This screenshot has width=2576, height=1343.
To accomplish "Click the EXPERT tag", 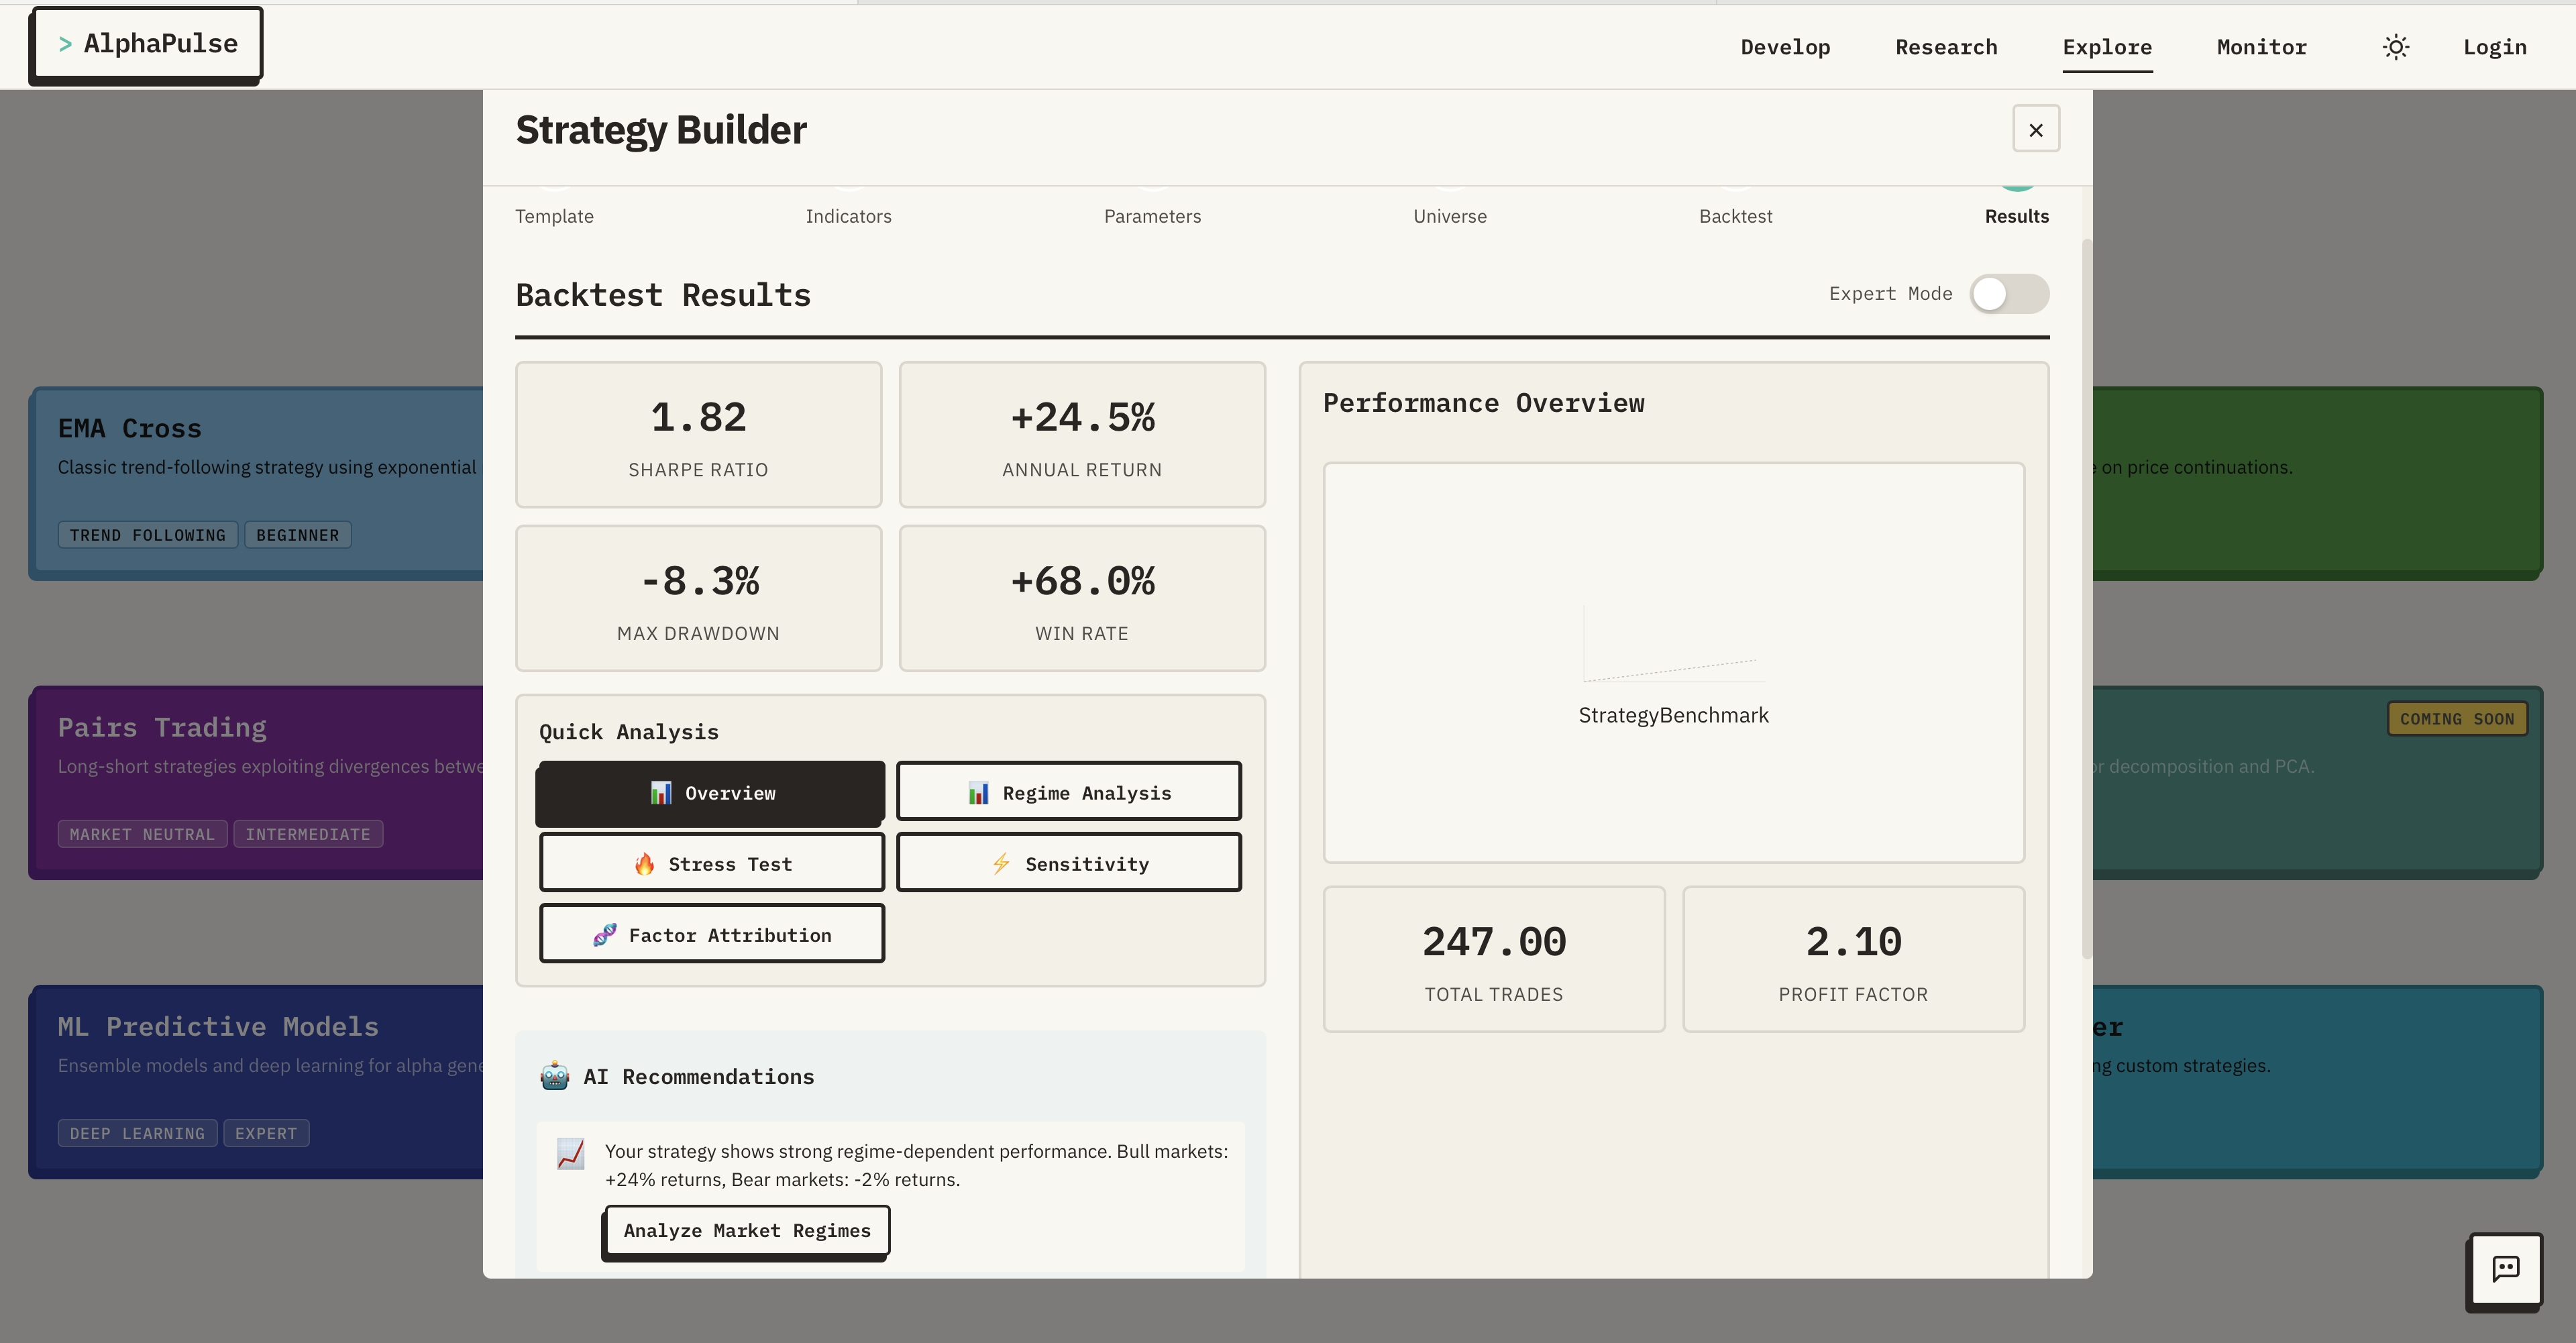I will 266,1133.
